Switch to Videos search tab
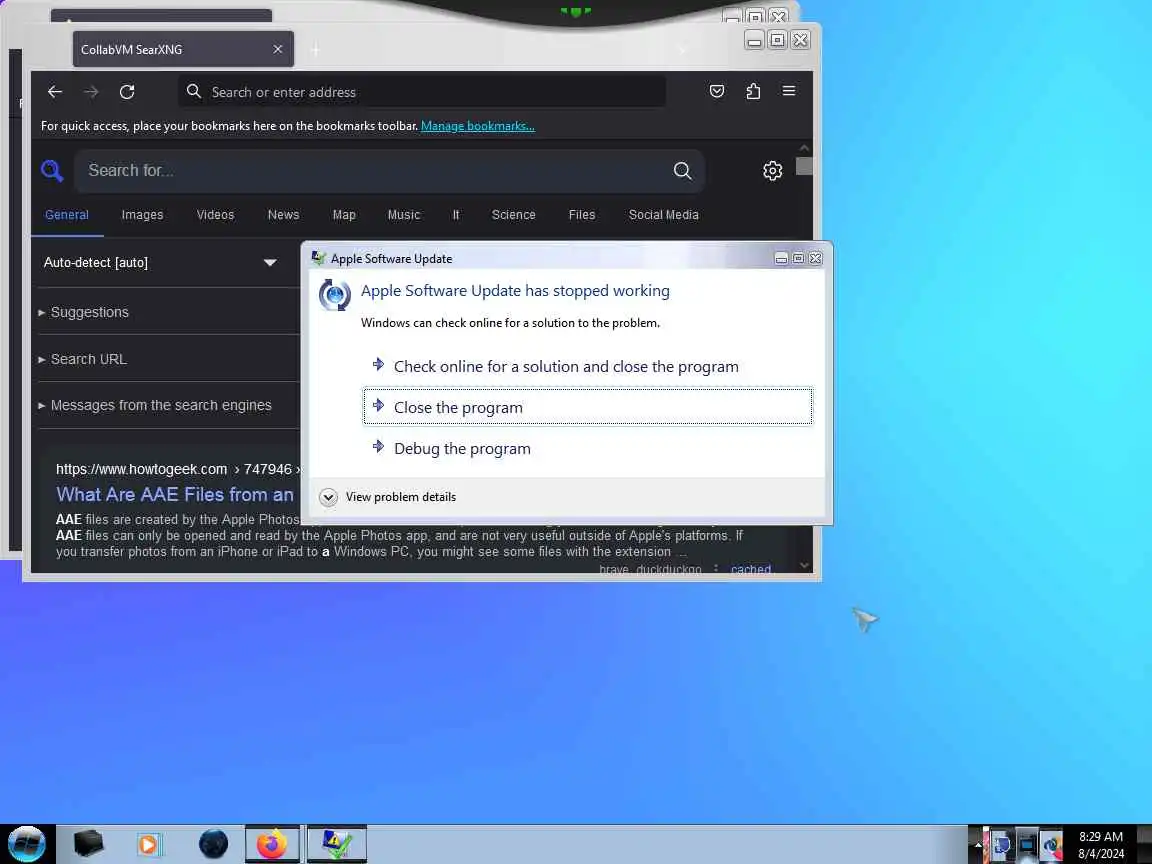Viewport: 1152px width, 864px height. tap(215, 215)
